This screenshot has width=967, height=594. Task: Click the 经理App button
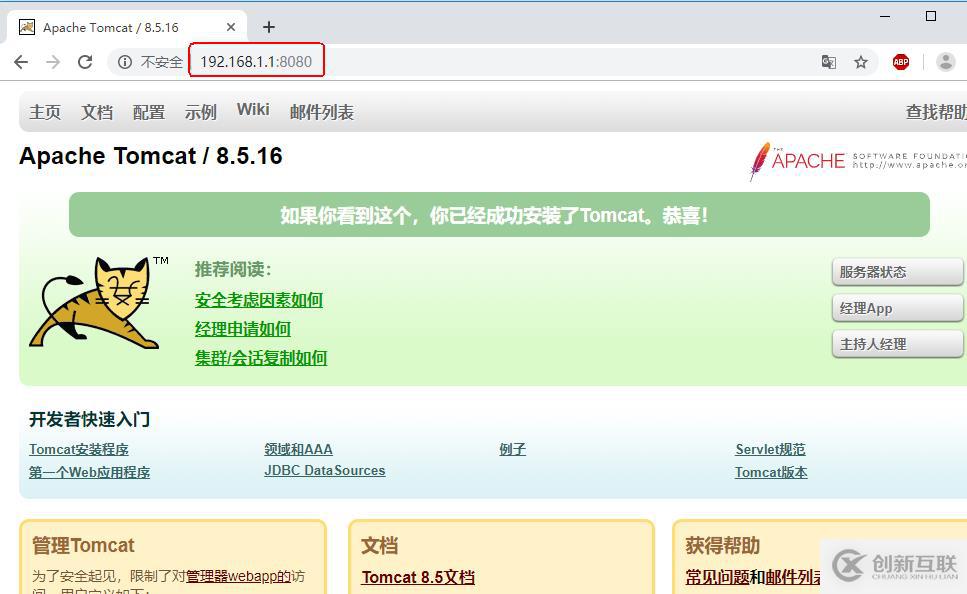(x=897, y=308)
